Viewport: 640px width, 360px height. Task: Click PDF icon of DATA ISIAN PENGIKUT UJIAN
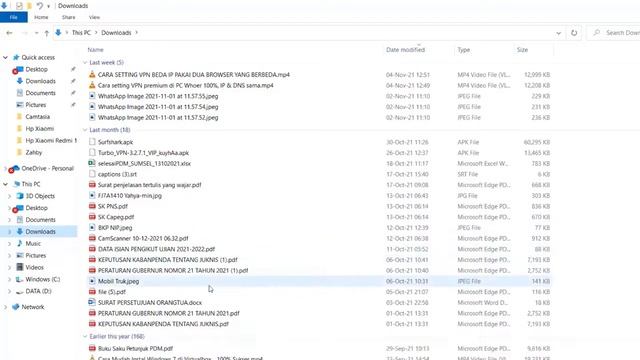click(x=92, y=249)
